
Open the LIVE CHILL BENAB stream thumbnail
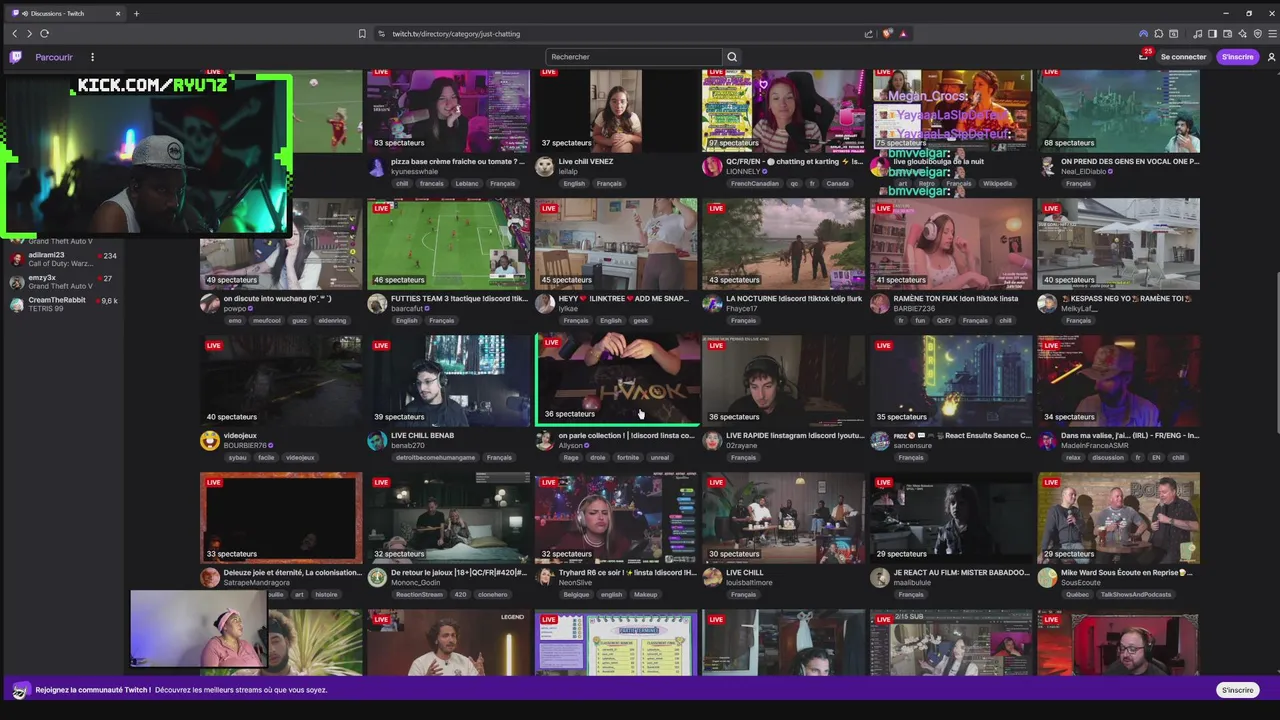[448, 381]
